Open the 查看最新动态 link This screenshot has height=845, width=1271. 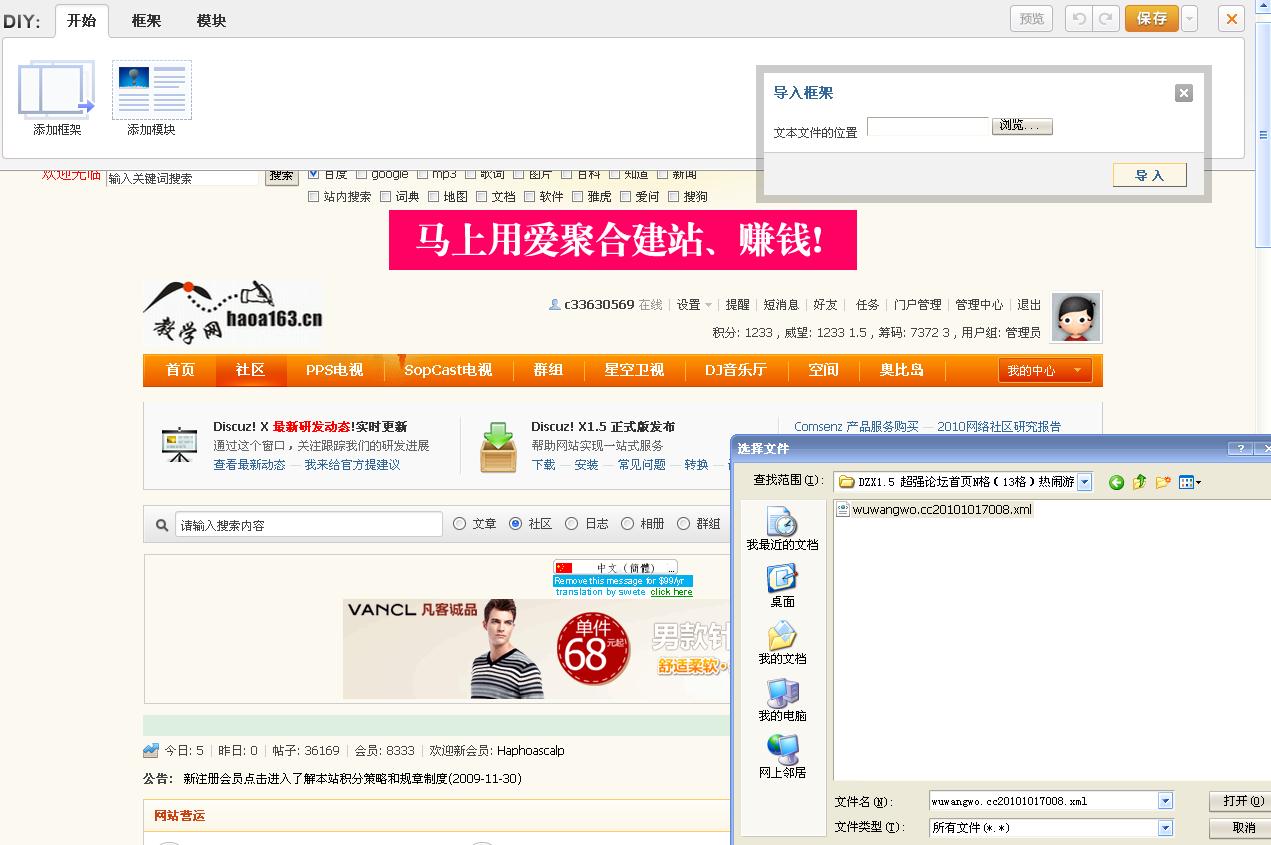[x=249, y=465]
